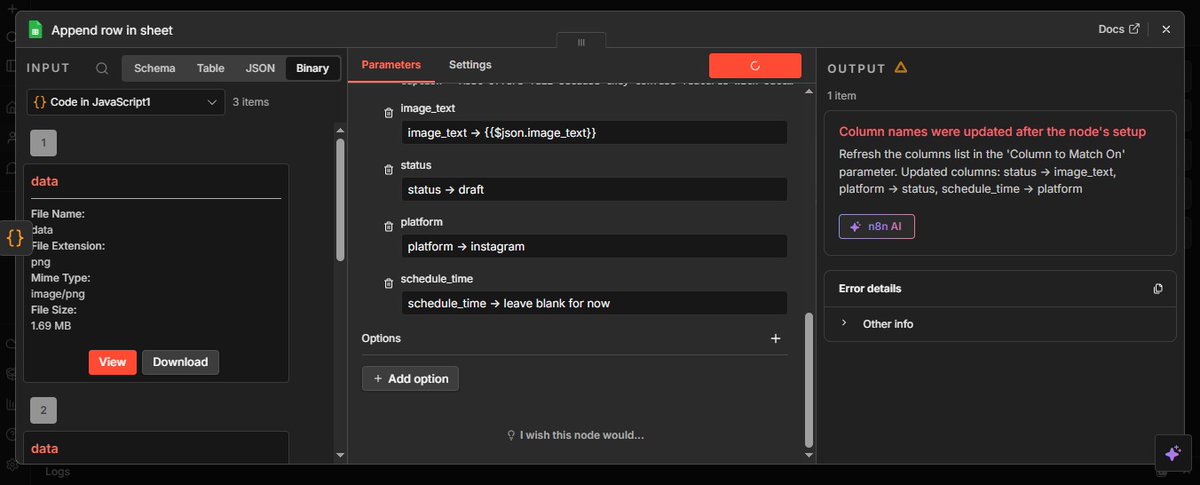Click the Column names were updated error title

992,132
